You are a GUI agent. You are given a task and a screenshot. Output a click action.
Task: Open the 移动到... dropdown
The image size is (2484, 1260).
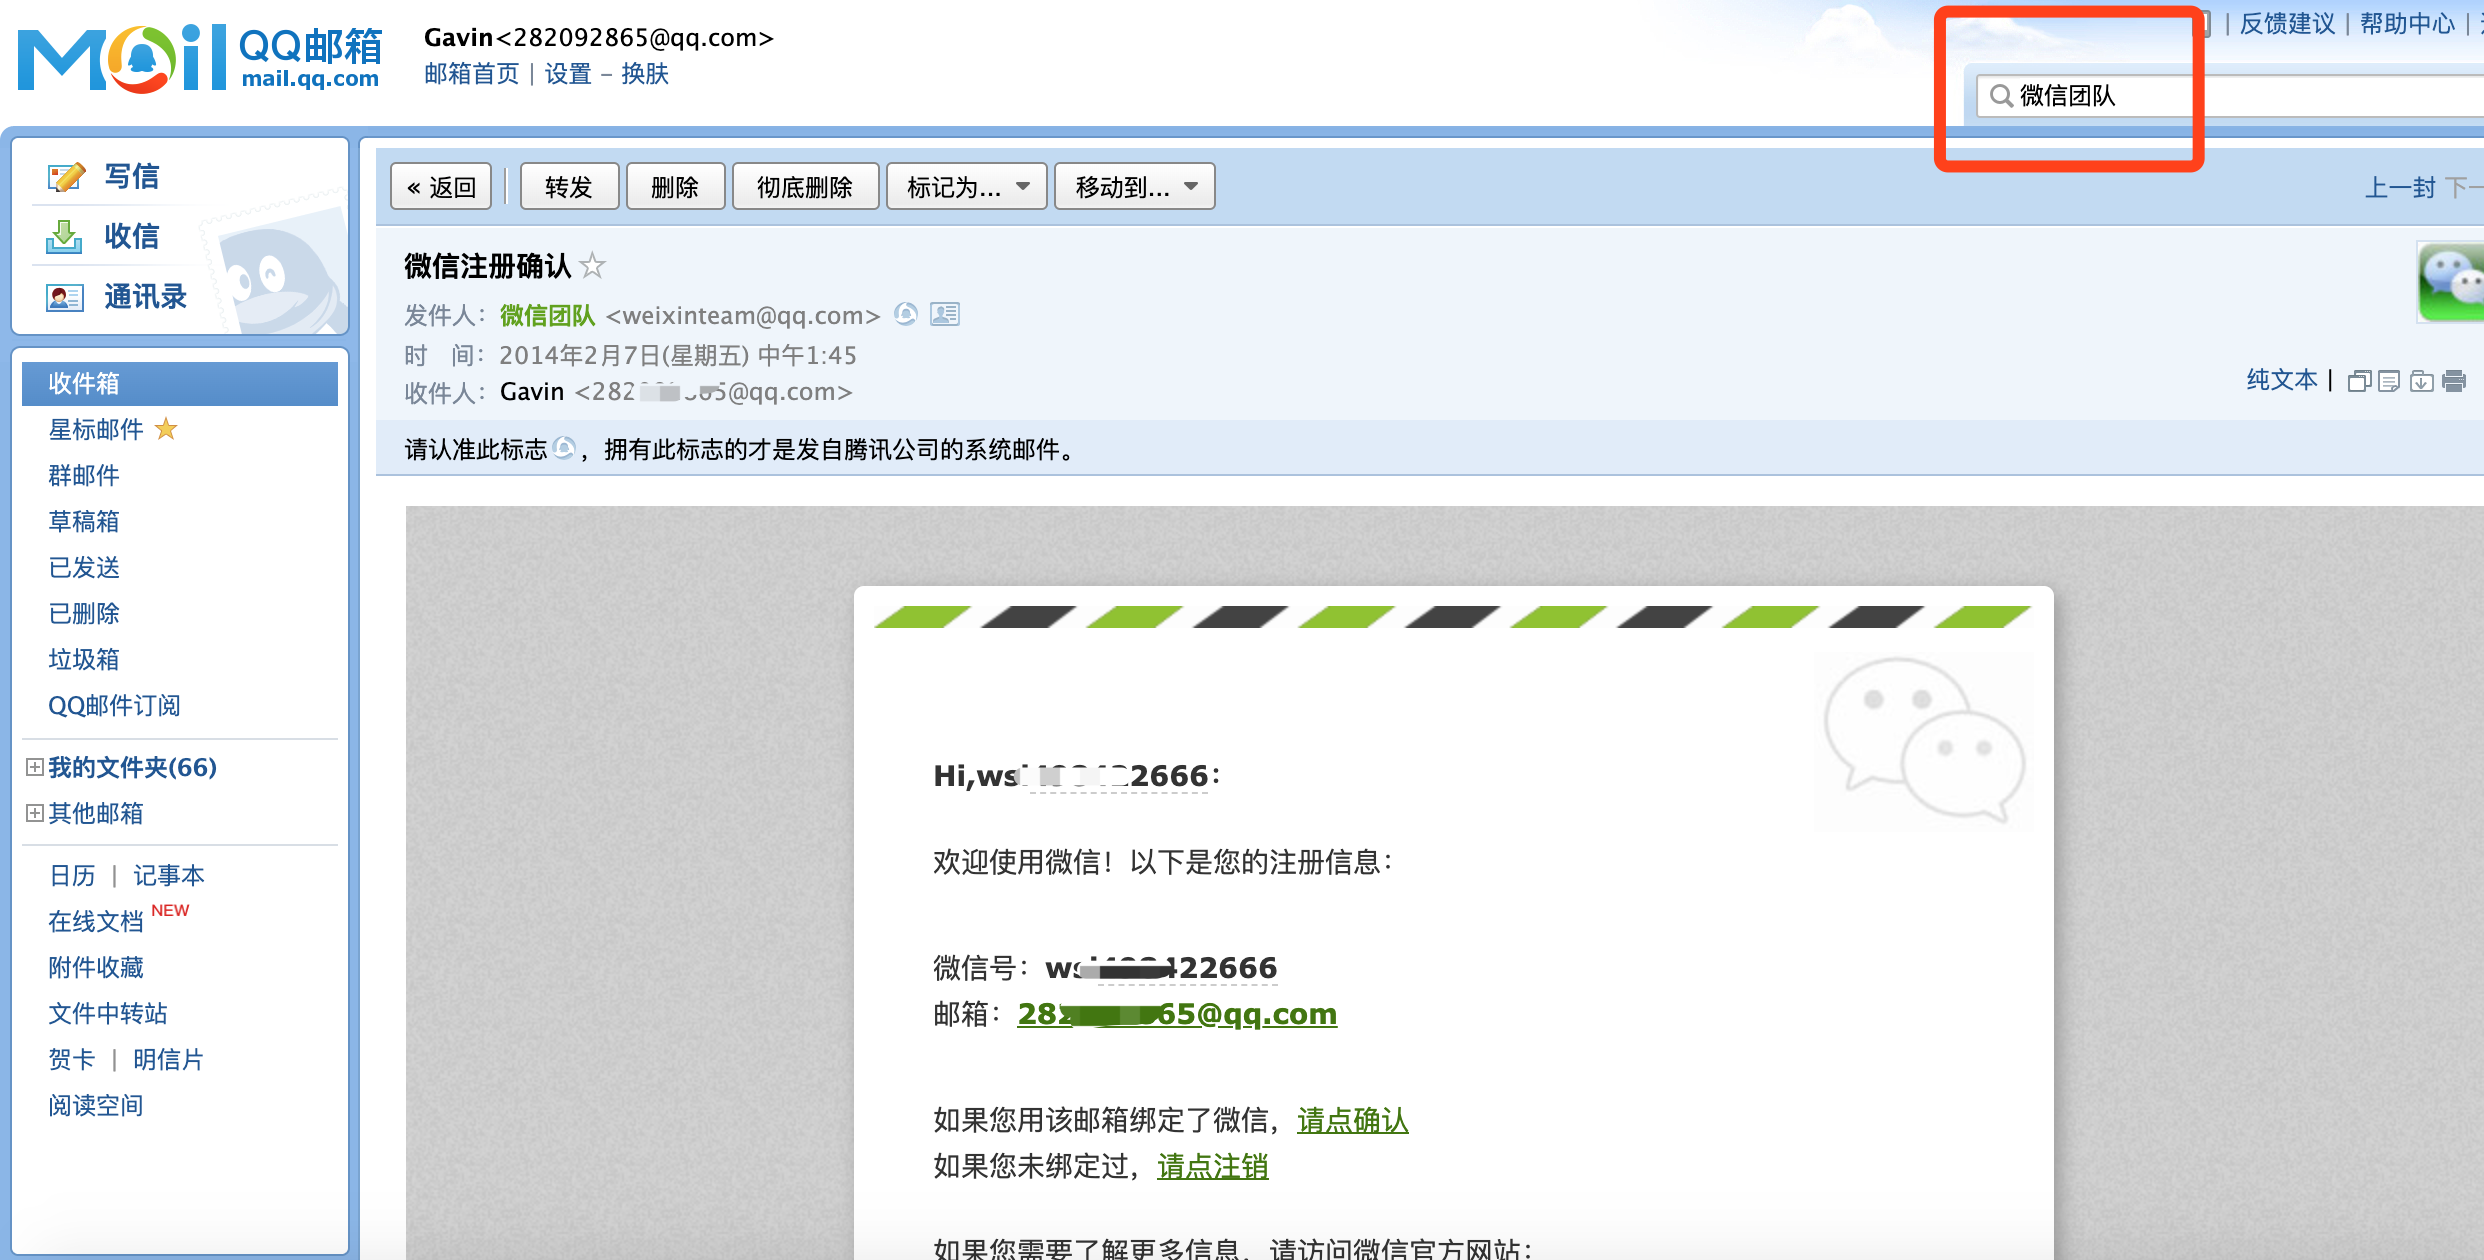pyautogui.click(x=1135, y=187)
